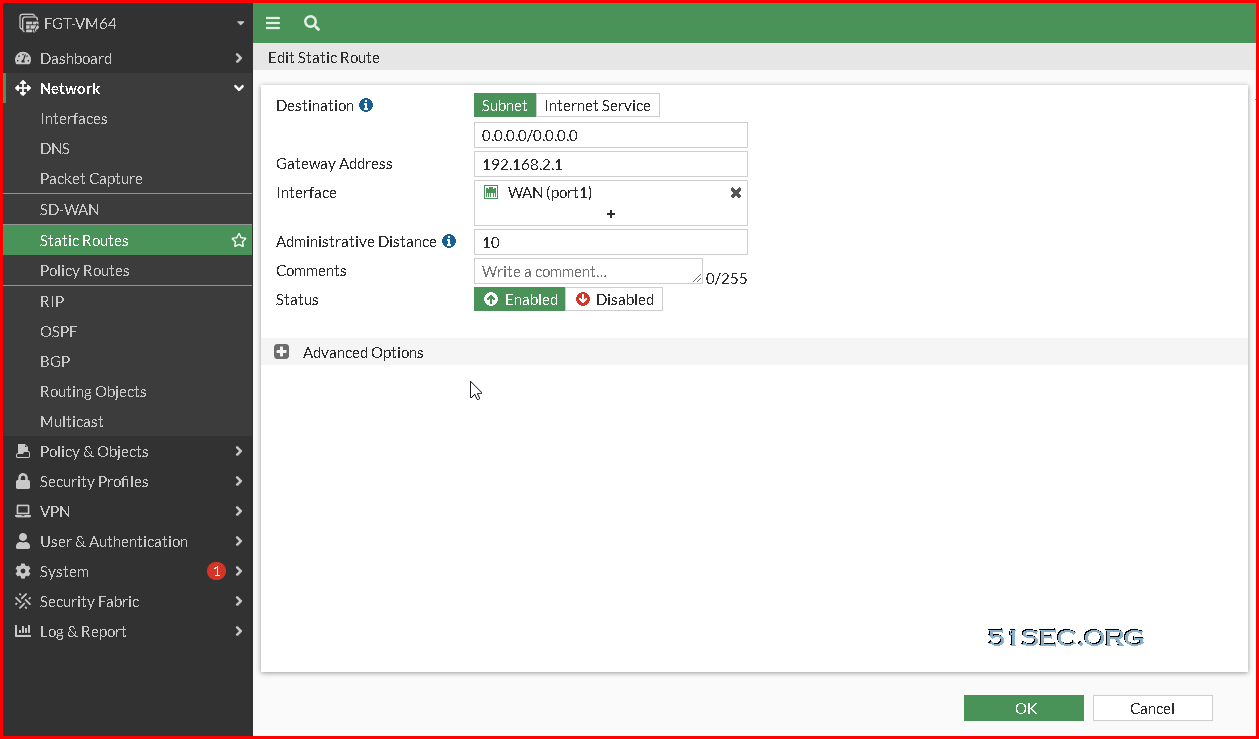Expand Policy & Objects chevron
1259x739 pixels.
pyautogui.click(x=239, y=451)
